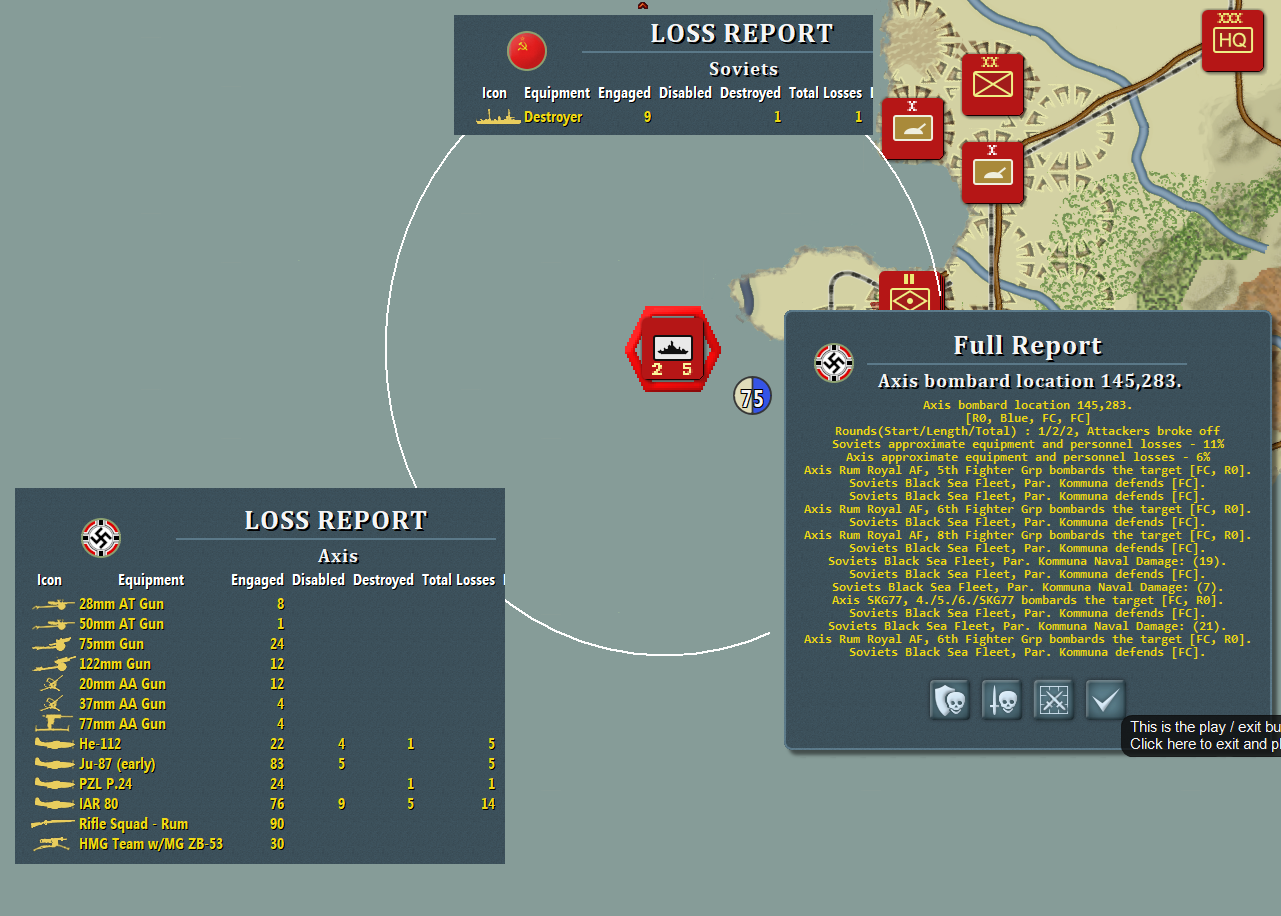
Task: Open defender losses with shield-and-skull button
Action: coord(950,700)
